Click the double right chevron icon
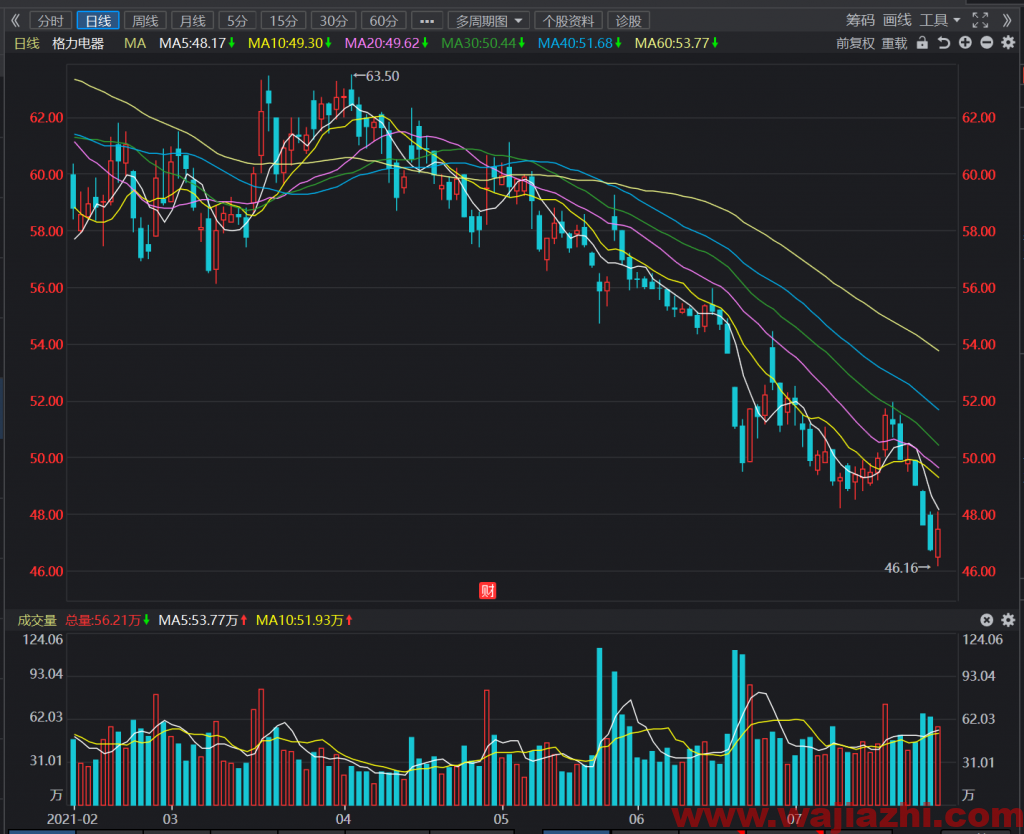 (1007, 20)
